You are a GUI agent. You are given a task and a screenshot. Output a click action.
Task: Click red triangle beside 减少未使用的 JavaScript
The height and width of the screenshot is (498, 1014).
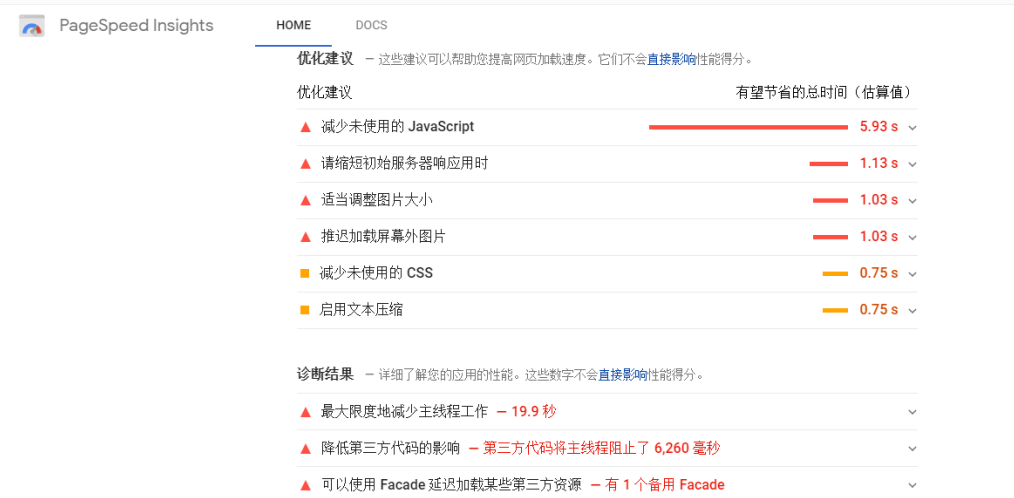306,127
